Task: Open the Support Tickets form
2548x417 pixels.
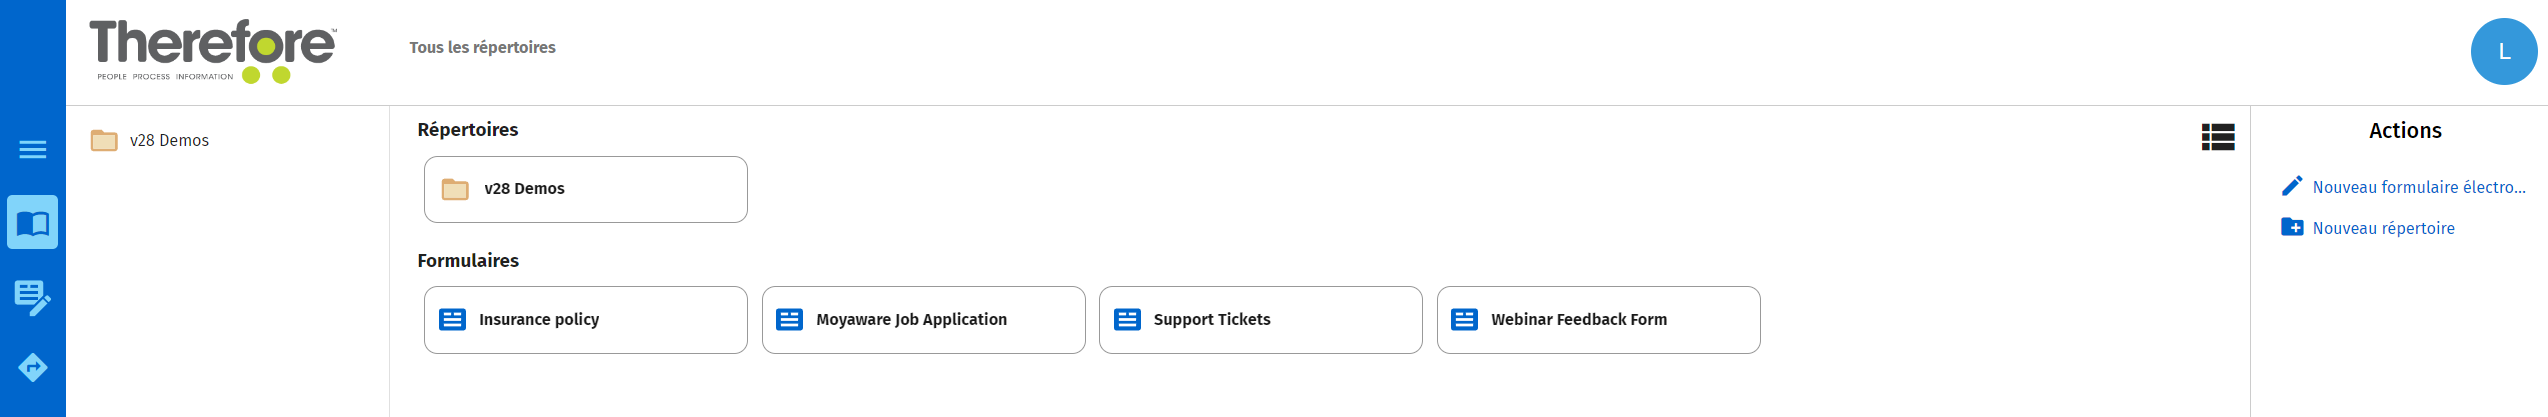Action: click(1260, 320)
